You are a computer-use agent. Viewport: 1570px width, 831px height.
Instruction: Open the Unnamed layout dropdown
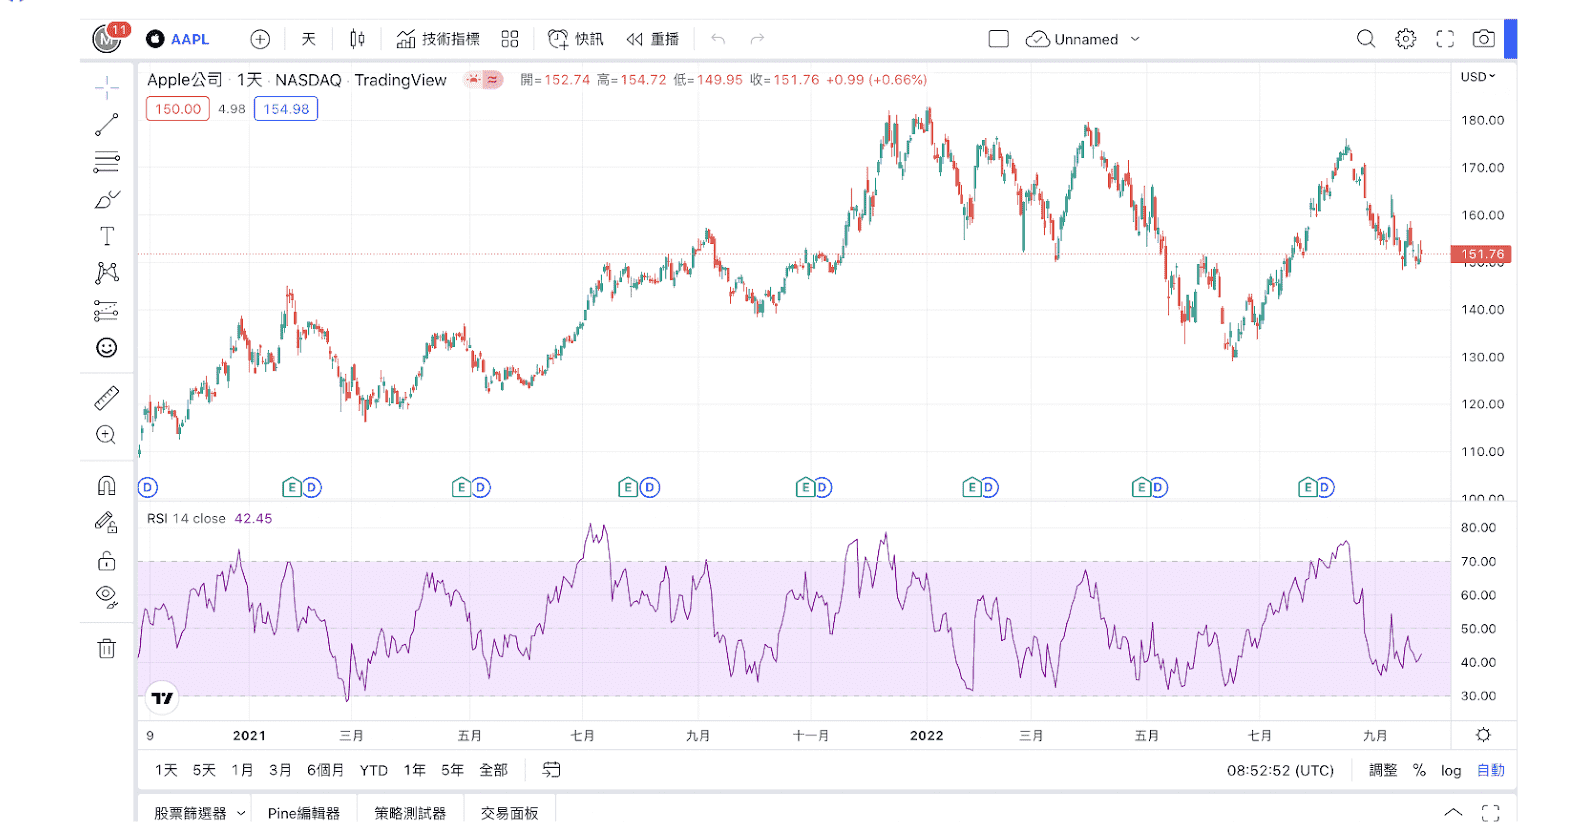tap(1135, 39)
